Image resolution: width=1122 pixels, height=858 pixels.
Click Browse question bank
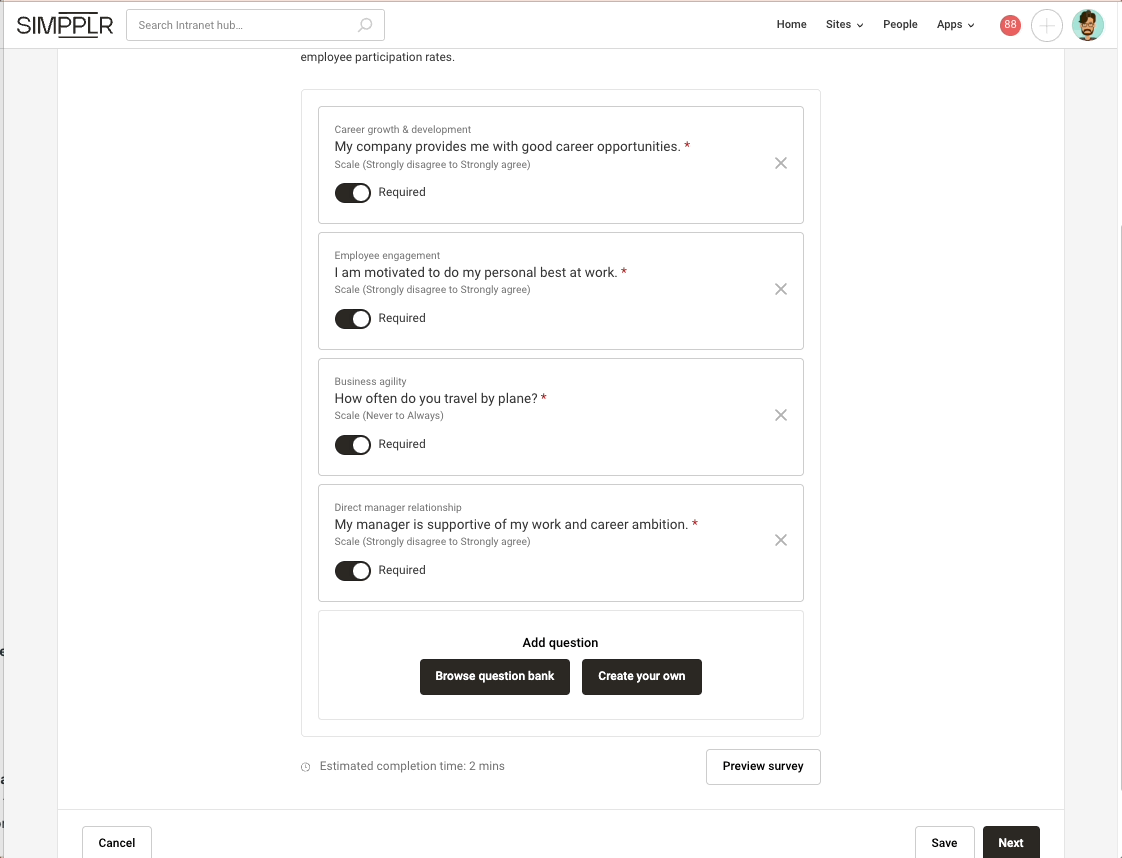[x=494, y=677]
